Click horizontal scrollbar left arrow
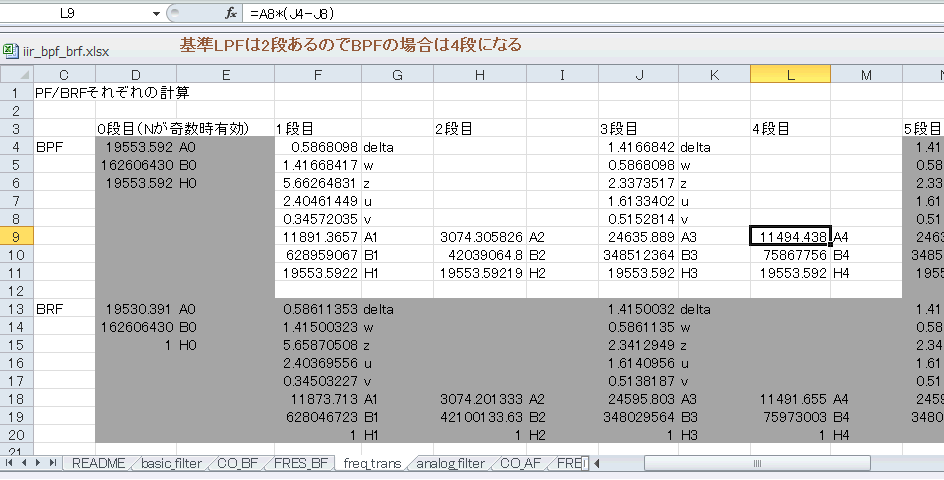Viewport: 944px width, 480px height. [x=597, y=463]
